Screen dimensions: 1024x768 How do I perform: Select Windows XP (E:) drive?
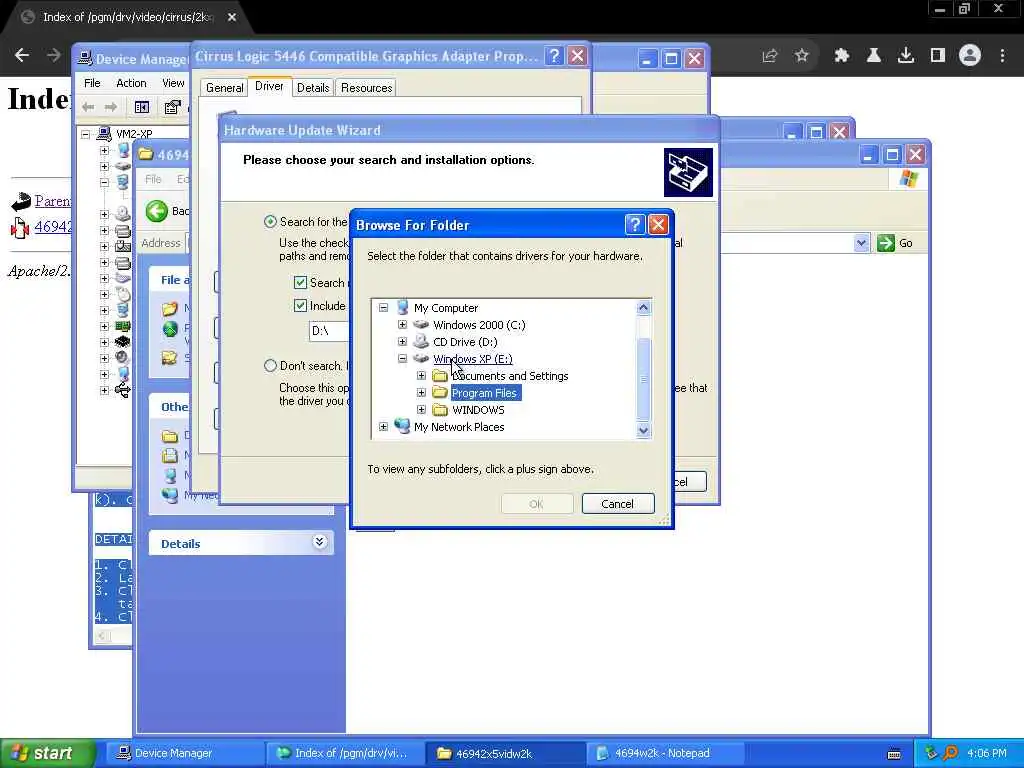473,359
